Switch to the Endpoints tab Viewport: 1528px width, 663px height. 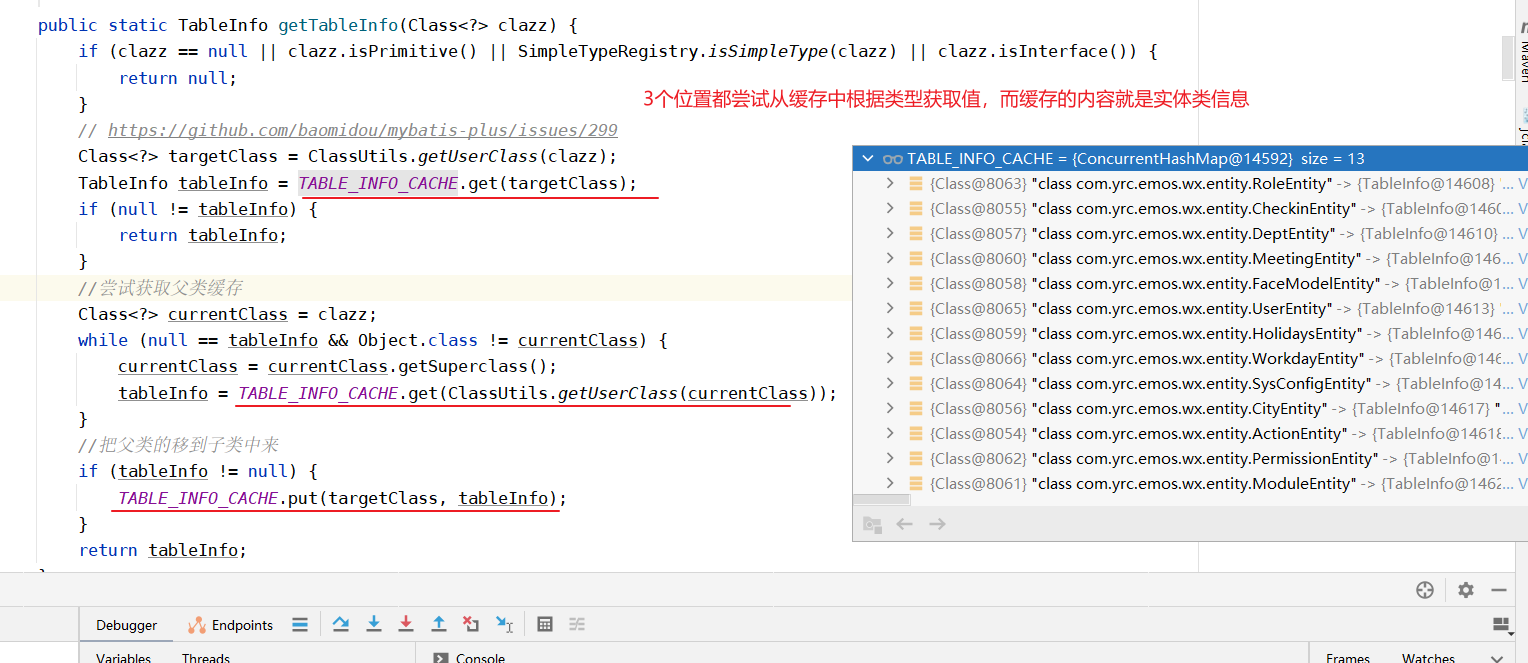[239, 623]
